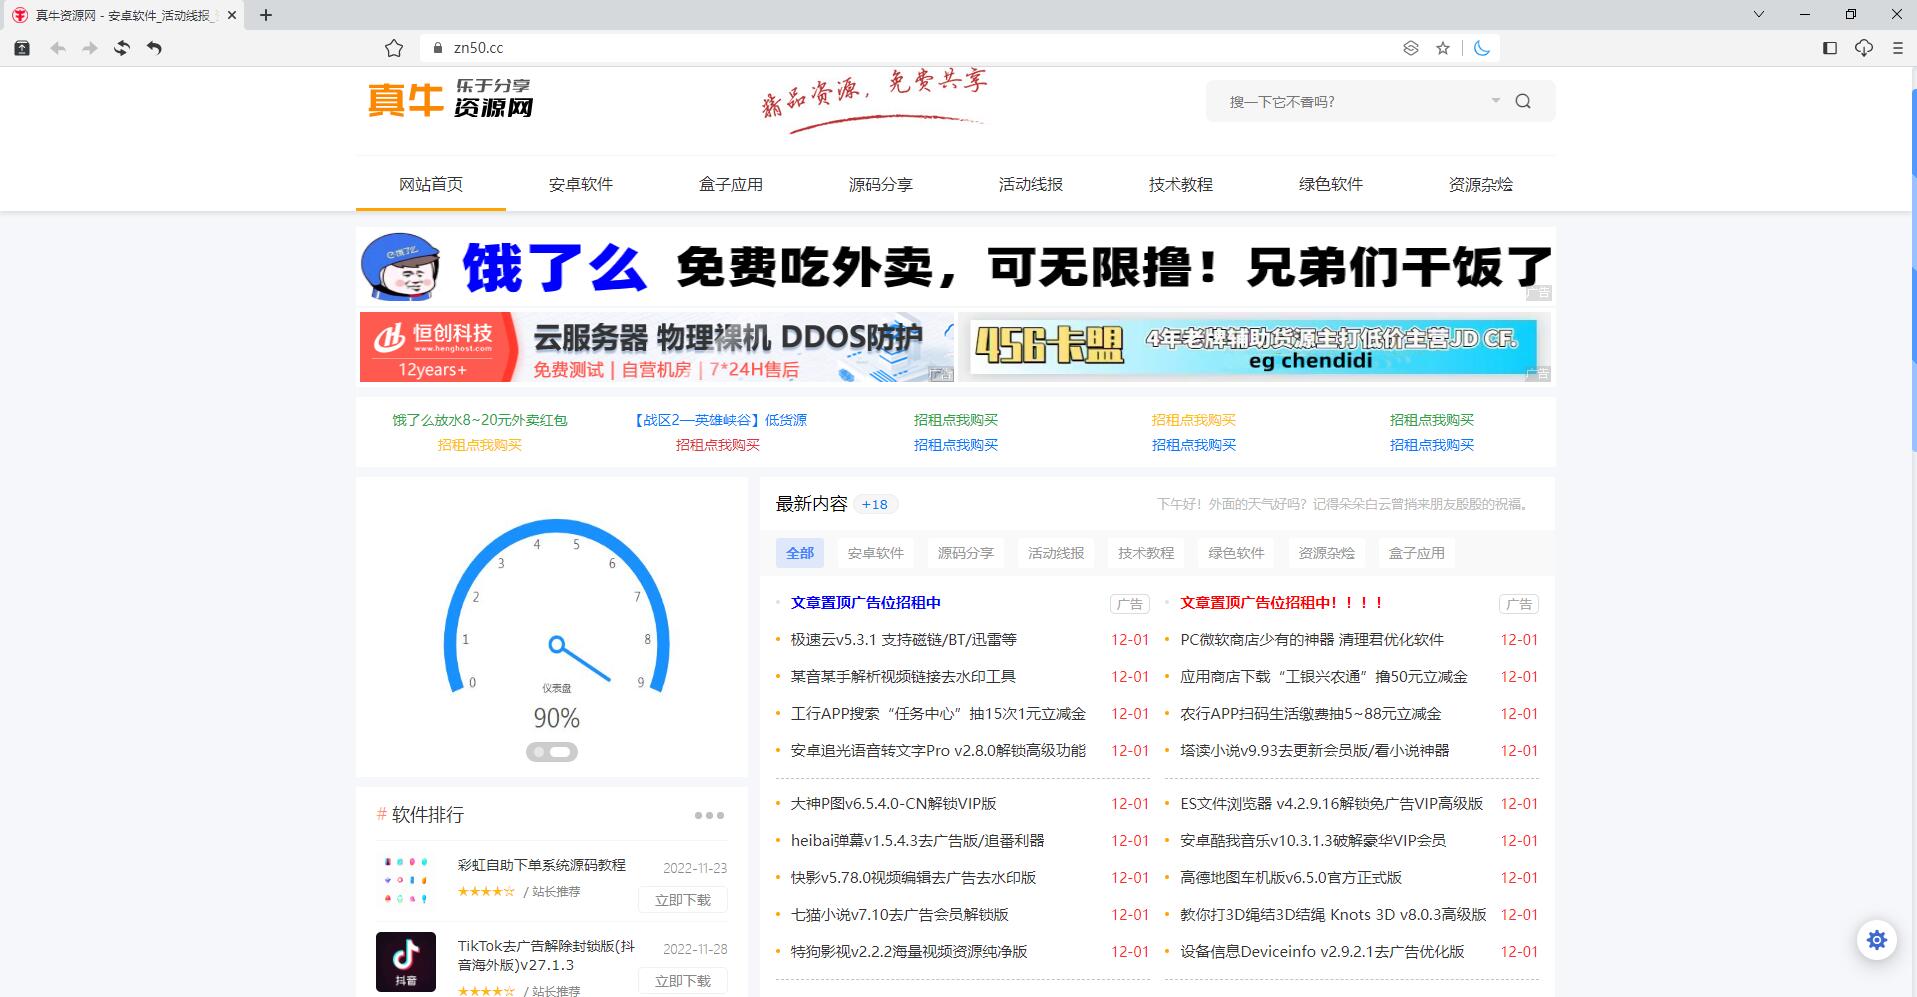Open article 七猫小说v7.10去广告会员解锁版
This screenshot has width=1917, height=997.
click(900, 915)
